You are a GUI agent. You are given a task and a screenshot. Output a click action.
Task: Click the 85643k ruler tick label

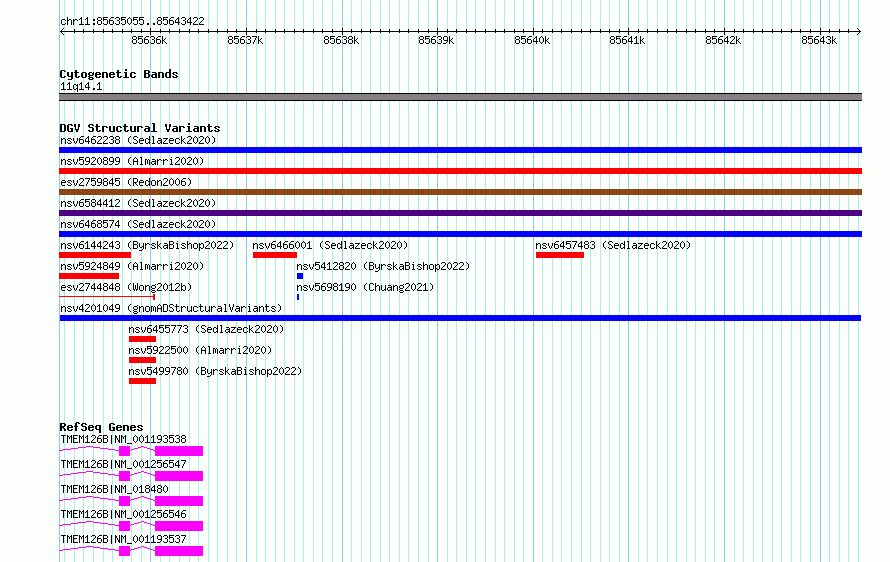(x=819, y=40)
